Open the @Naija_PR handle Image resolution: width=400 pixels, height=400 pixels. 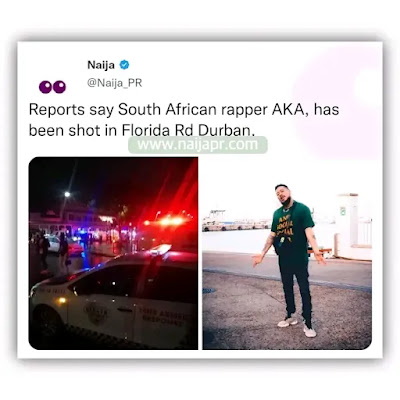[115, 83]
